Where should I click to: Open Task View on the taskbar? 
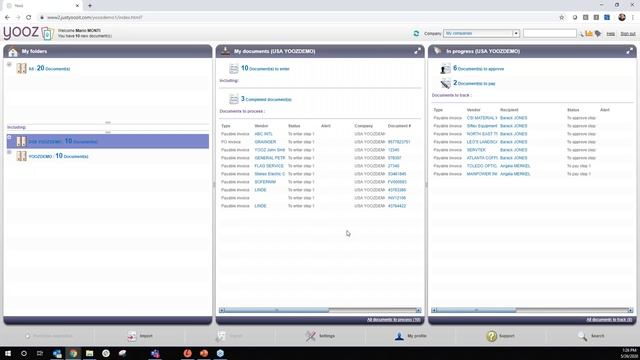[x=40, y=353]
